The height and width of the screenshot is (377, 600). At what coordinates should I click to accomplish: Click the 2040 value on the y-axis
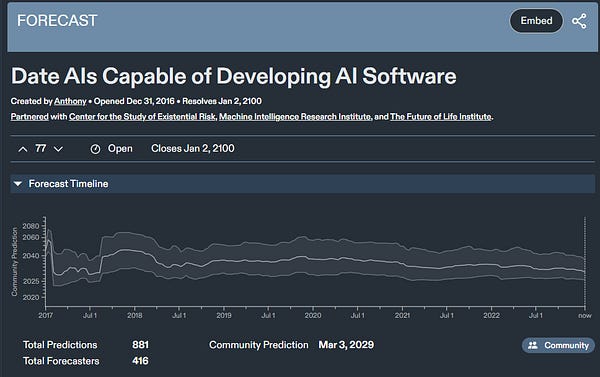31,256
